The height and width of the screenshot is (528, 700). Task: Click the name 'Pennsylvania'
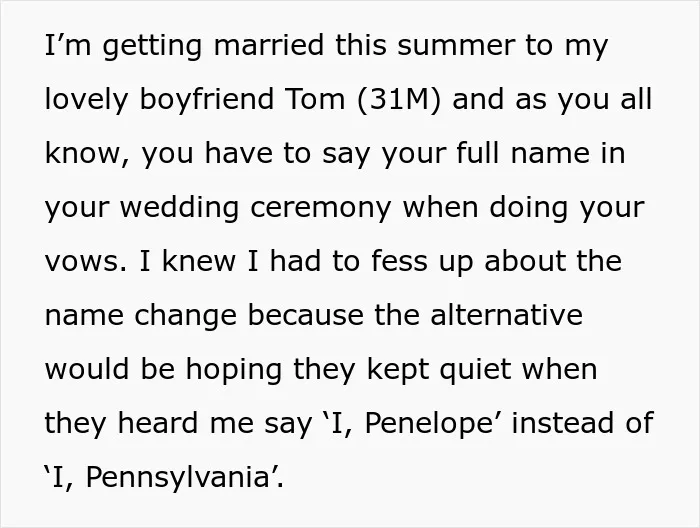pos(177,478)
